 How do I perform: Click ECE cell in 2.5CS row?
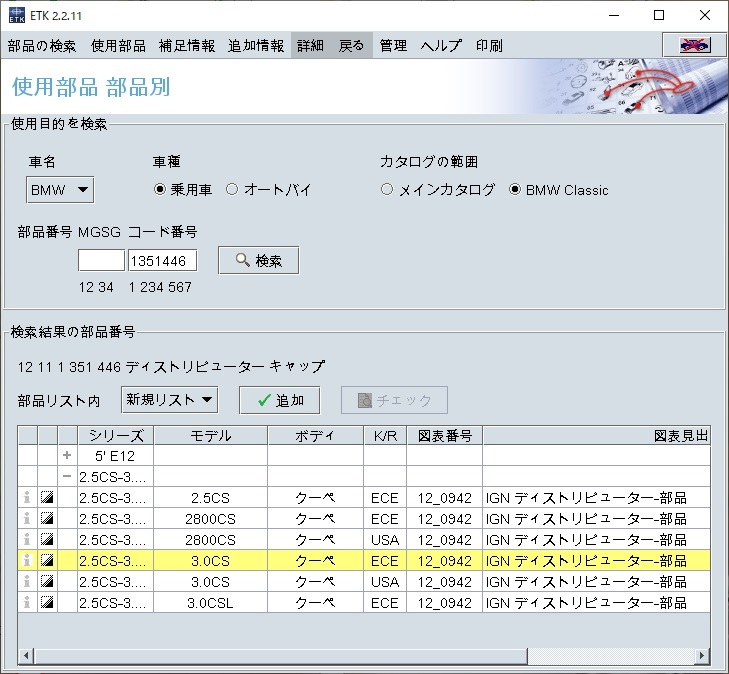click(385, 498)
